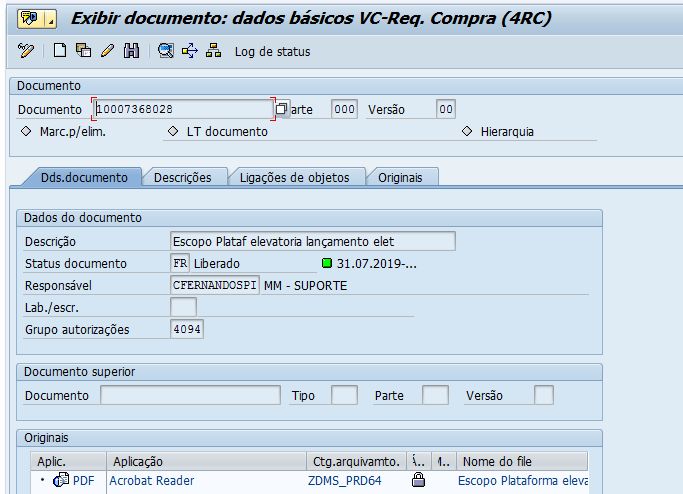This screenshot has height=494, width=683.
Task: Click the Versão field showing 00
Action: click(446, 109)
